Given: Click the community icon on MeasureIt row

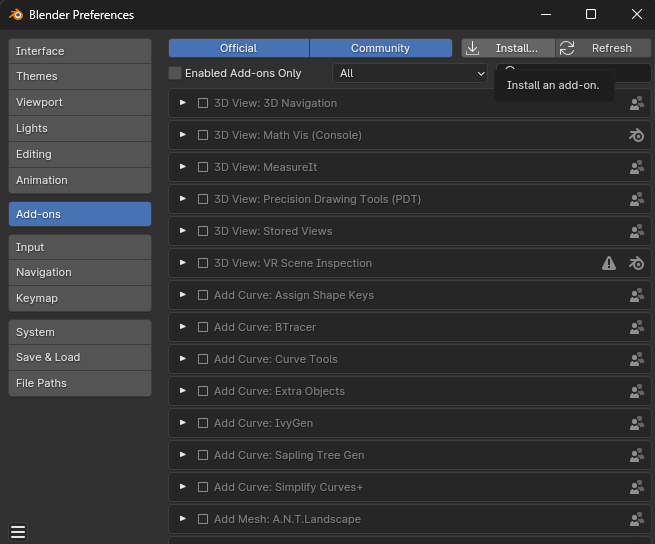Looking at the screenshot, I should click(x=637, y=167).
